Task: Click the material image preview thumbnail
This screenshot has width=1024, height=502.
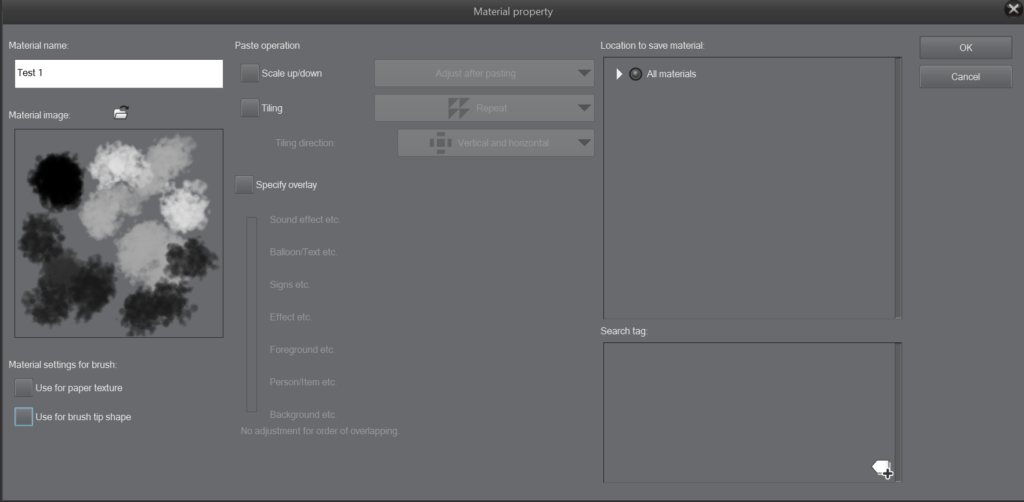Action: coord(119,233)
